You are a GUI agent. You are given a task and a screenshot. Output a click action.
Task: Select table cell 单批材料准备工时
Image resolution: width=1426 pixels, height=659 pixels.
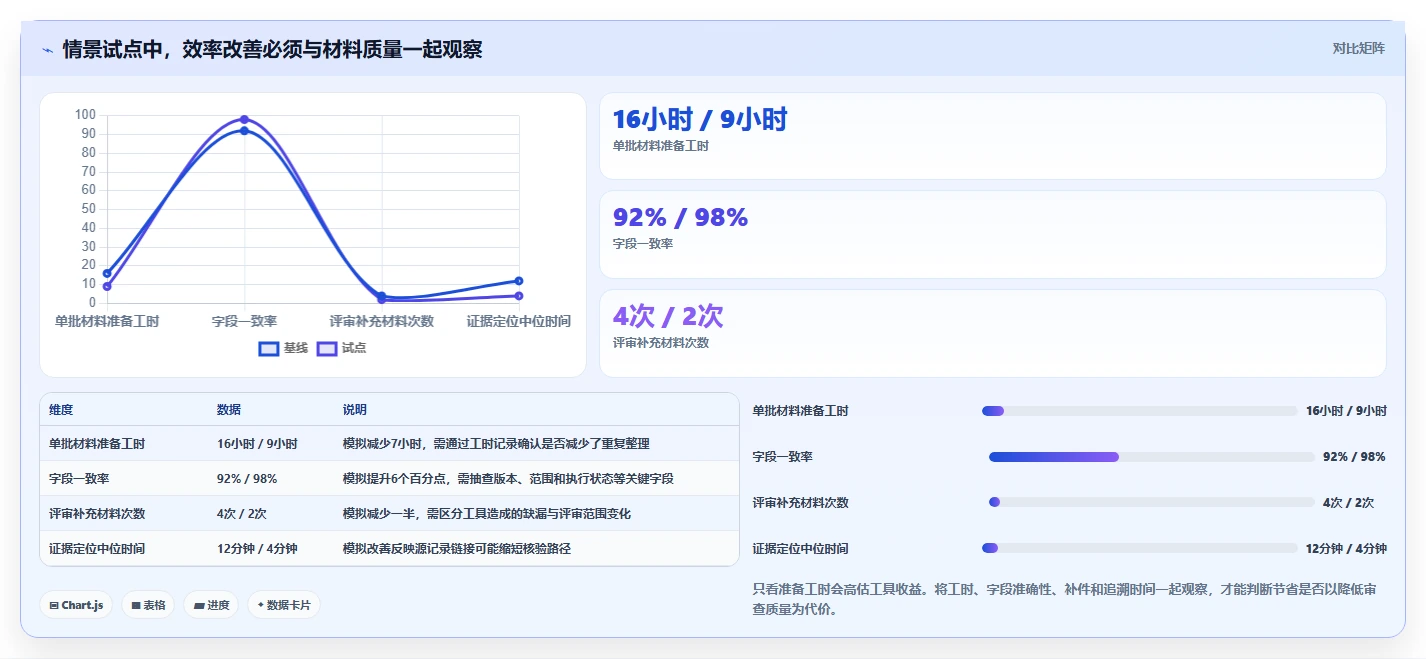(x=97, y=444)
